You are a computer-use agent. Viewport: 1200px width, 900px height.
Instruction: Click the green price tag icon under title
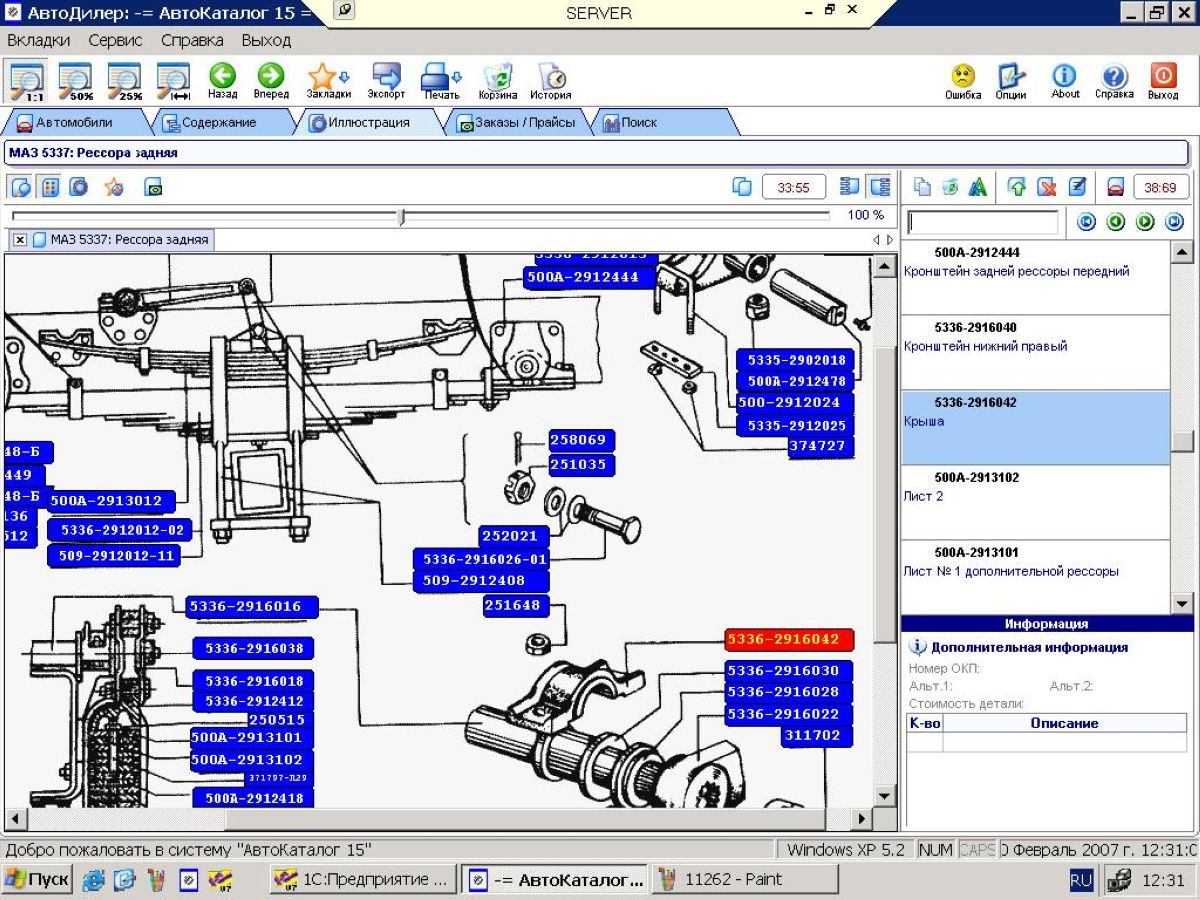point(153,187)
